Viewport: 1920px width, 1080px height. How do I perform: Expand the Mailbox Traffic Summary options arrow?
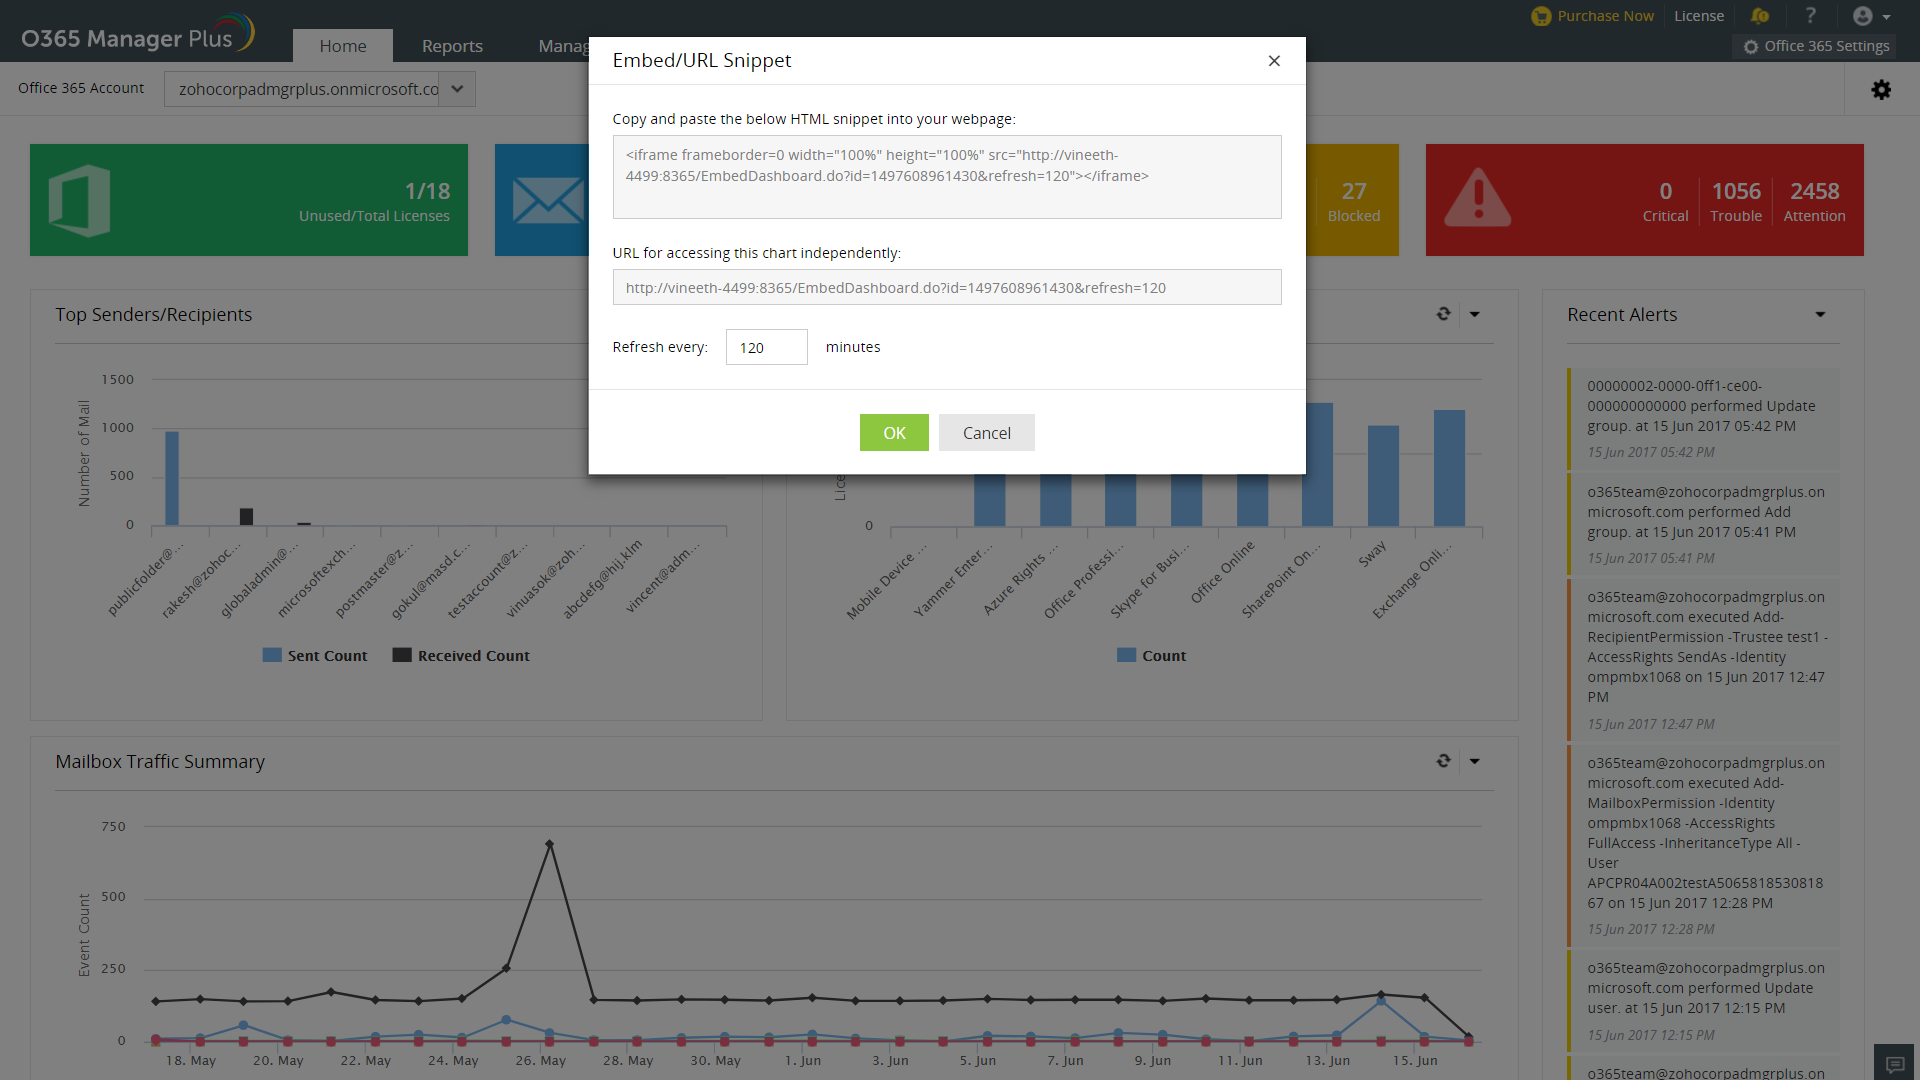coord(1474,762)
